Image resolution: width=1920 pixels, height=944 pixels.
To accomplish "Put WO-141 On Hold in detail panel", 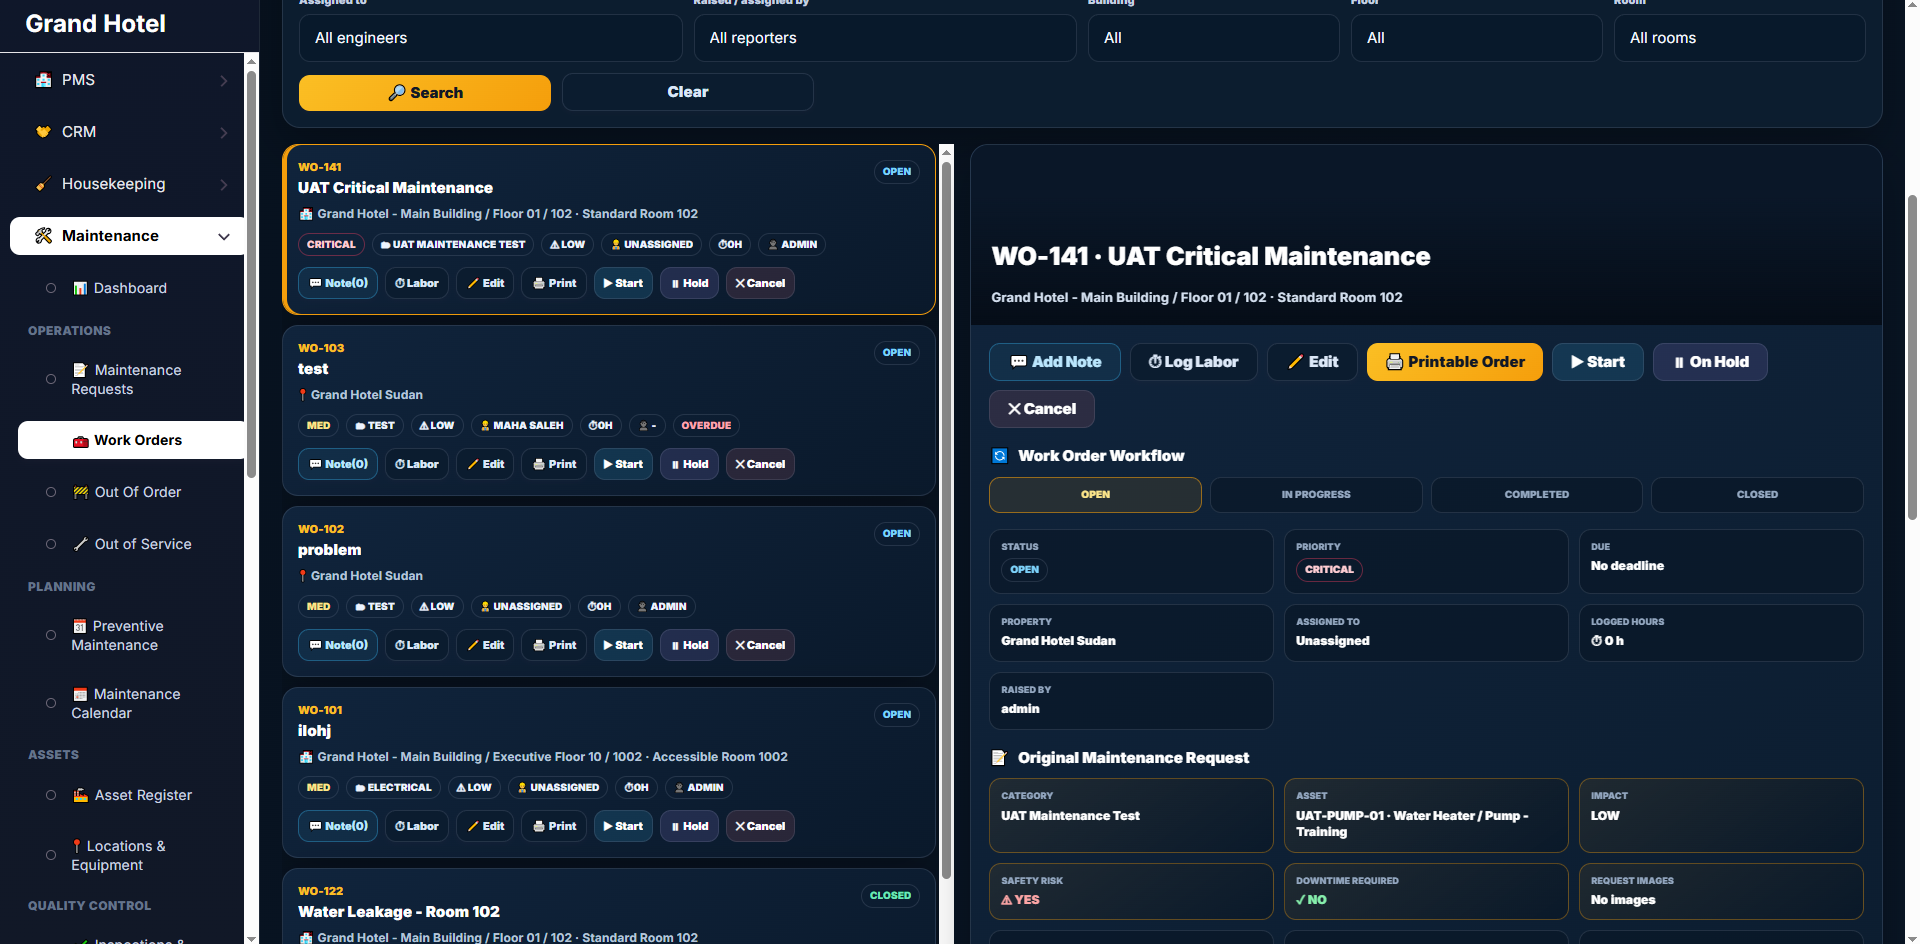I will tap(1710, 362).
